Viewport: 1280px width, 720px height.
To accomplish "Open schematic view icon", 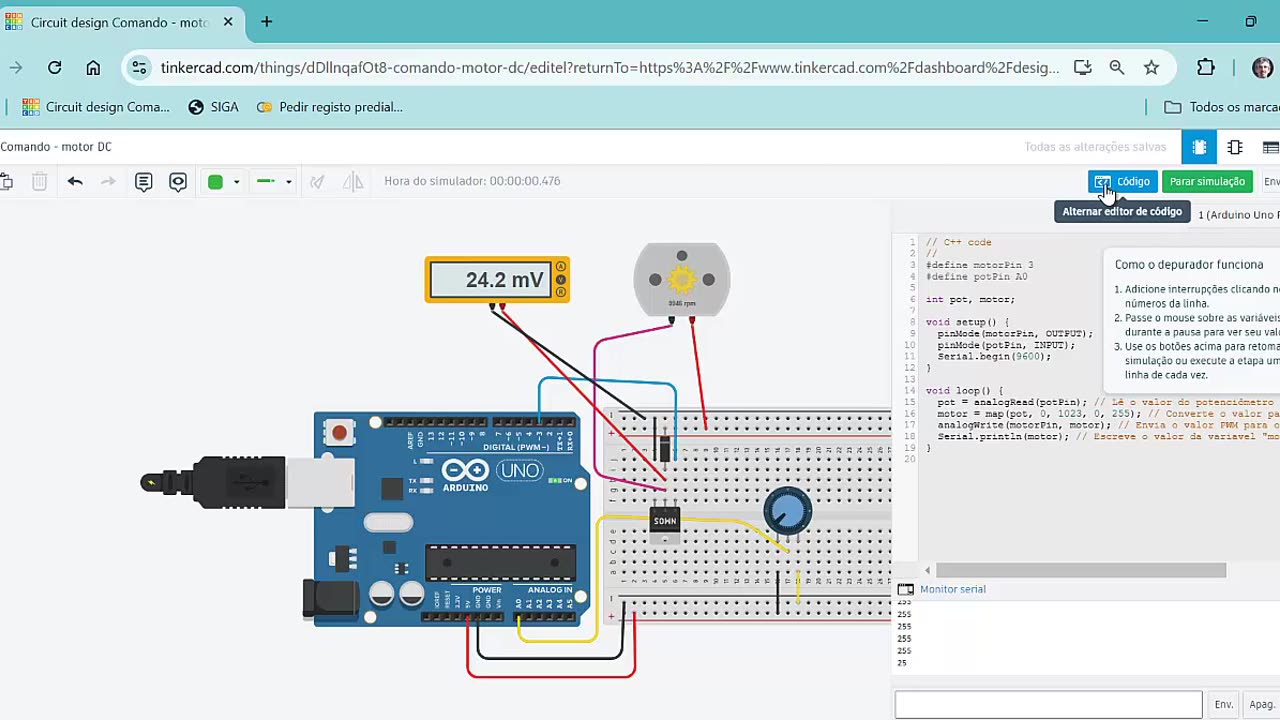I will 1235,147.
